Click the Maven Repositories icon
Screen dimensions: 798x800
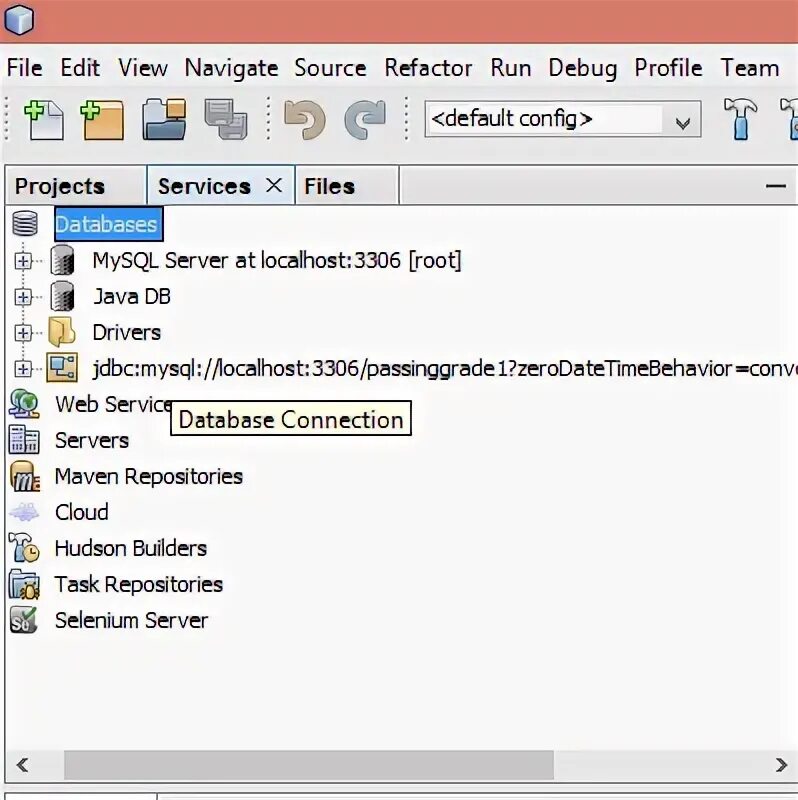(24, 476)
